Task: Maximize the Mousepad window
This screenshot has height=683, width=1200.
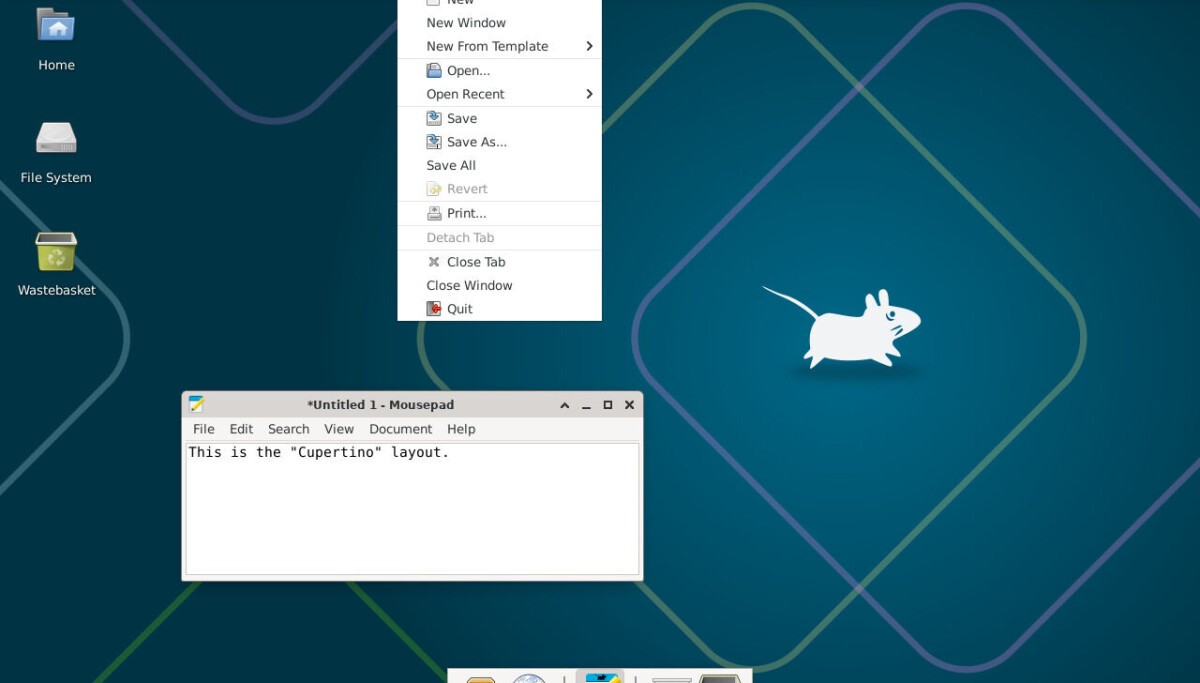Action: pos(608,405)
